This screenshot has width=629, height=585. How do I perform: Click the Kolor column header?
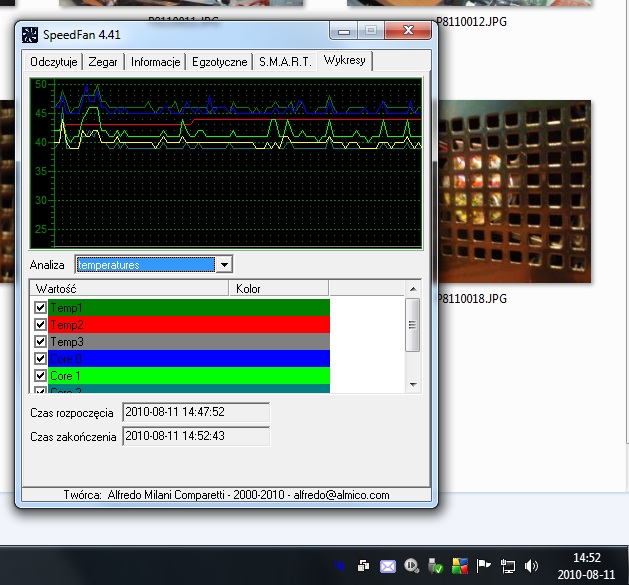pyautogui.click(x=279, y=288)
